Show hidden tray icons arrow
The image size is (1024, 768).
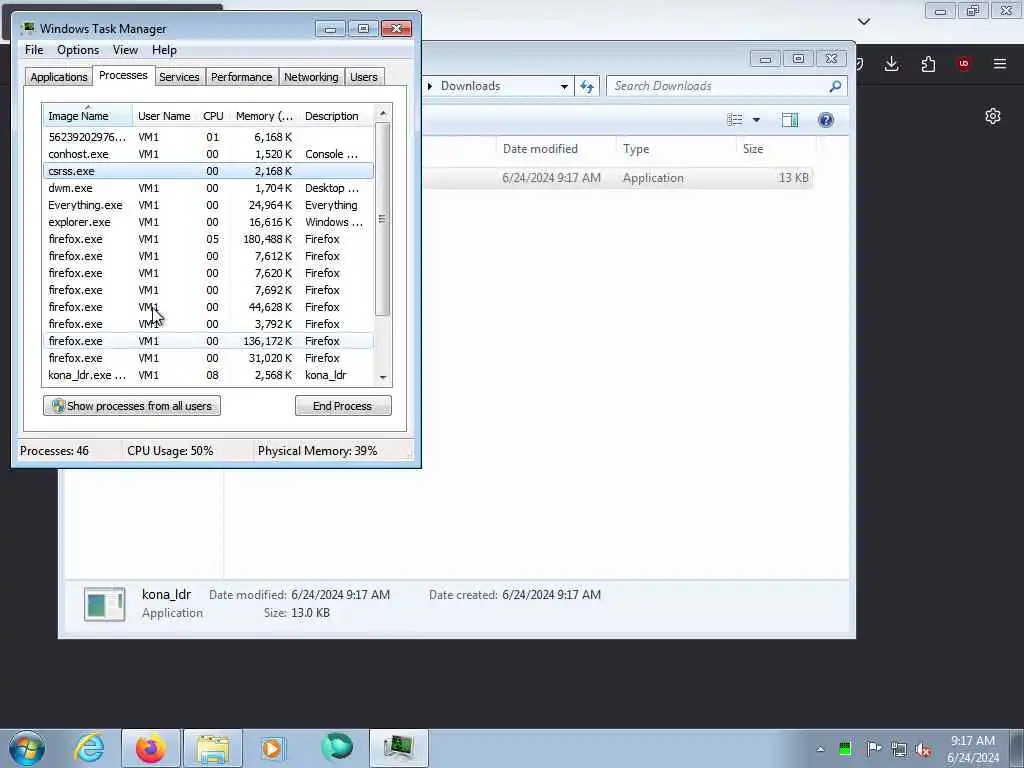coord(820,749)
